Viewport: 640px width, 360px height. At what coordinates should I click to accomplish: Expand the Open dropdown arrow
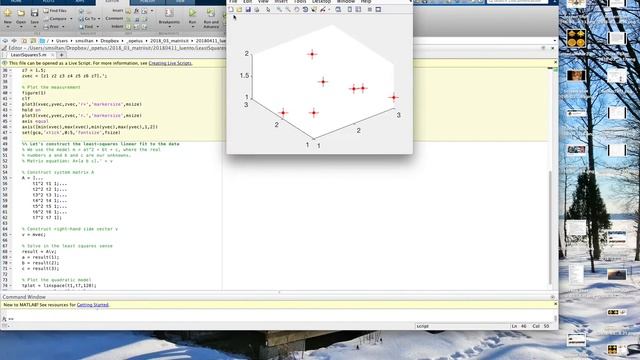coord(21,27)
